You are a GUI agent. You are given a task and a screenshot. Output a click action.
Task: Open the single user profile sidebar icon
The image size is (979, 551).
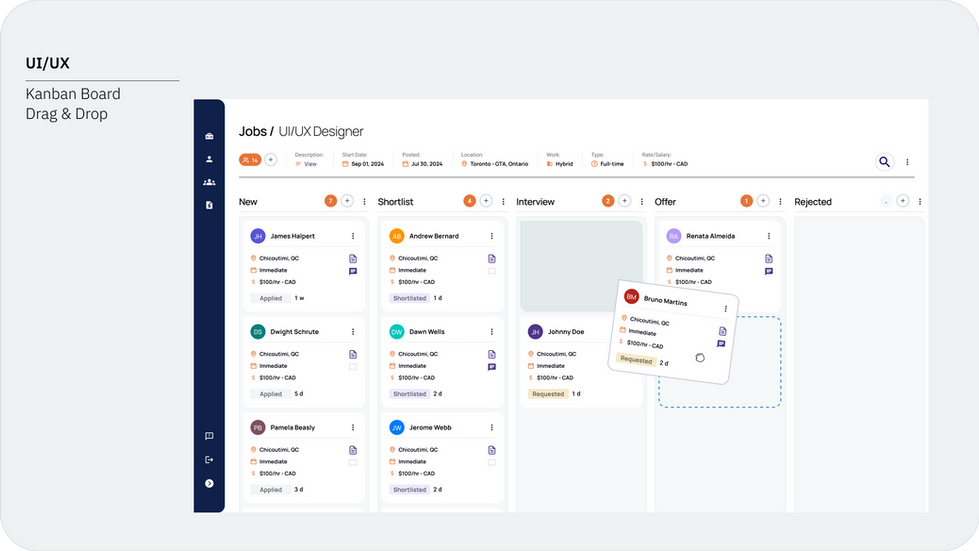[x=209, y=159]
